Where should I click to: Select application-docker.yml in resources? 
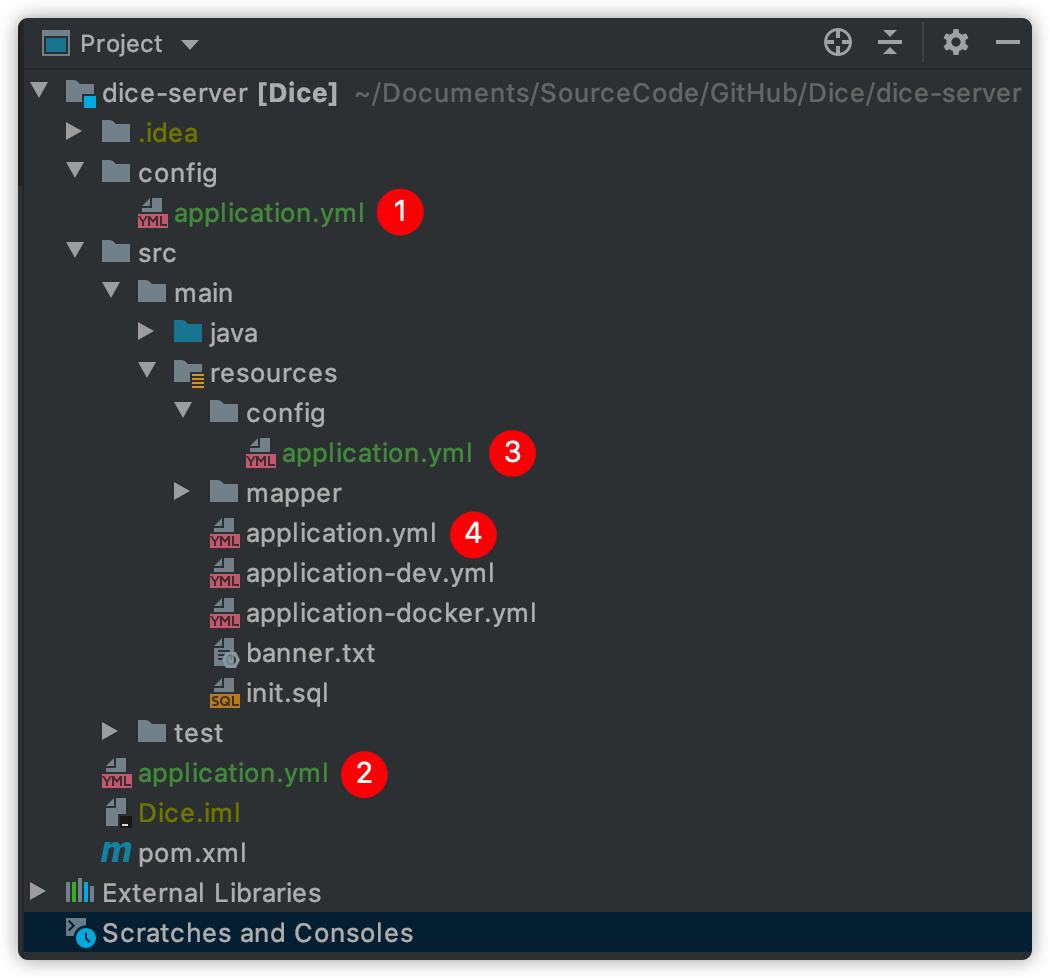[391, 613]
